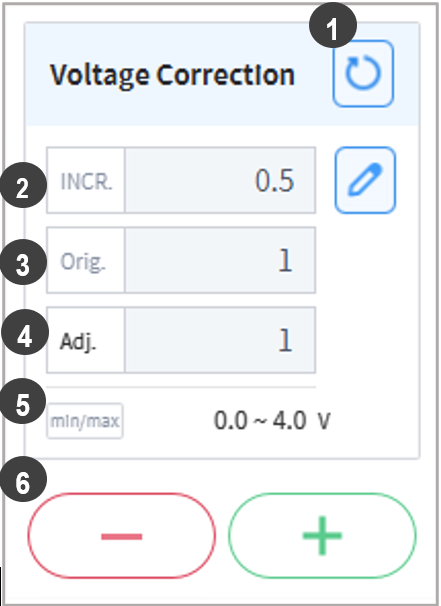Click callout marker number 2

pyautogui.click(x=23, y=185)
